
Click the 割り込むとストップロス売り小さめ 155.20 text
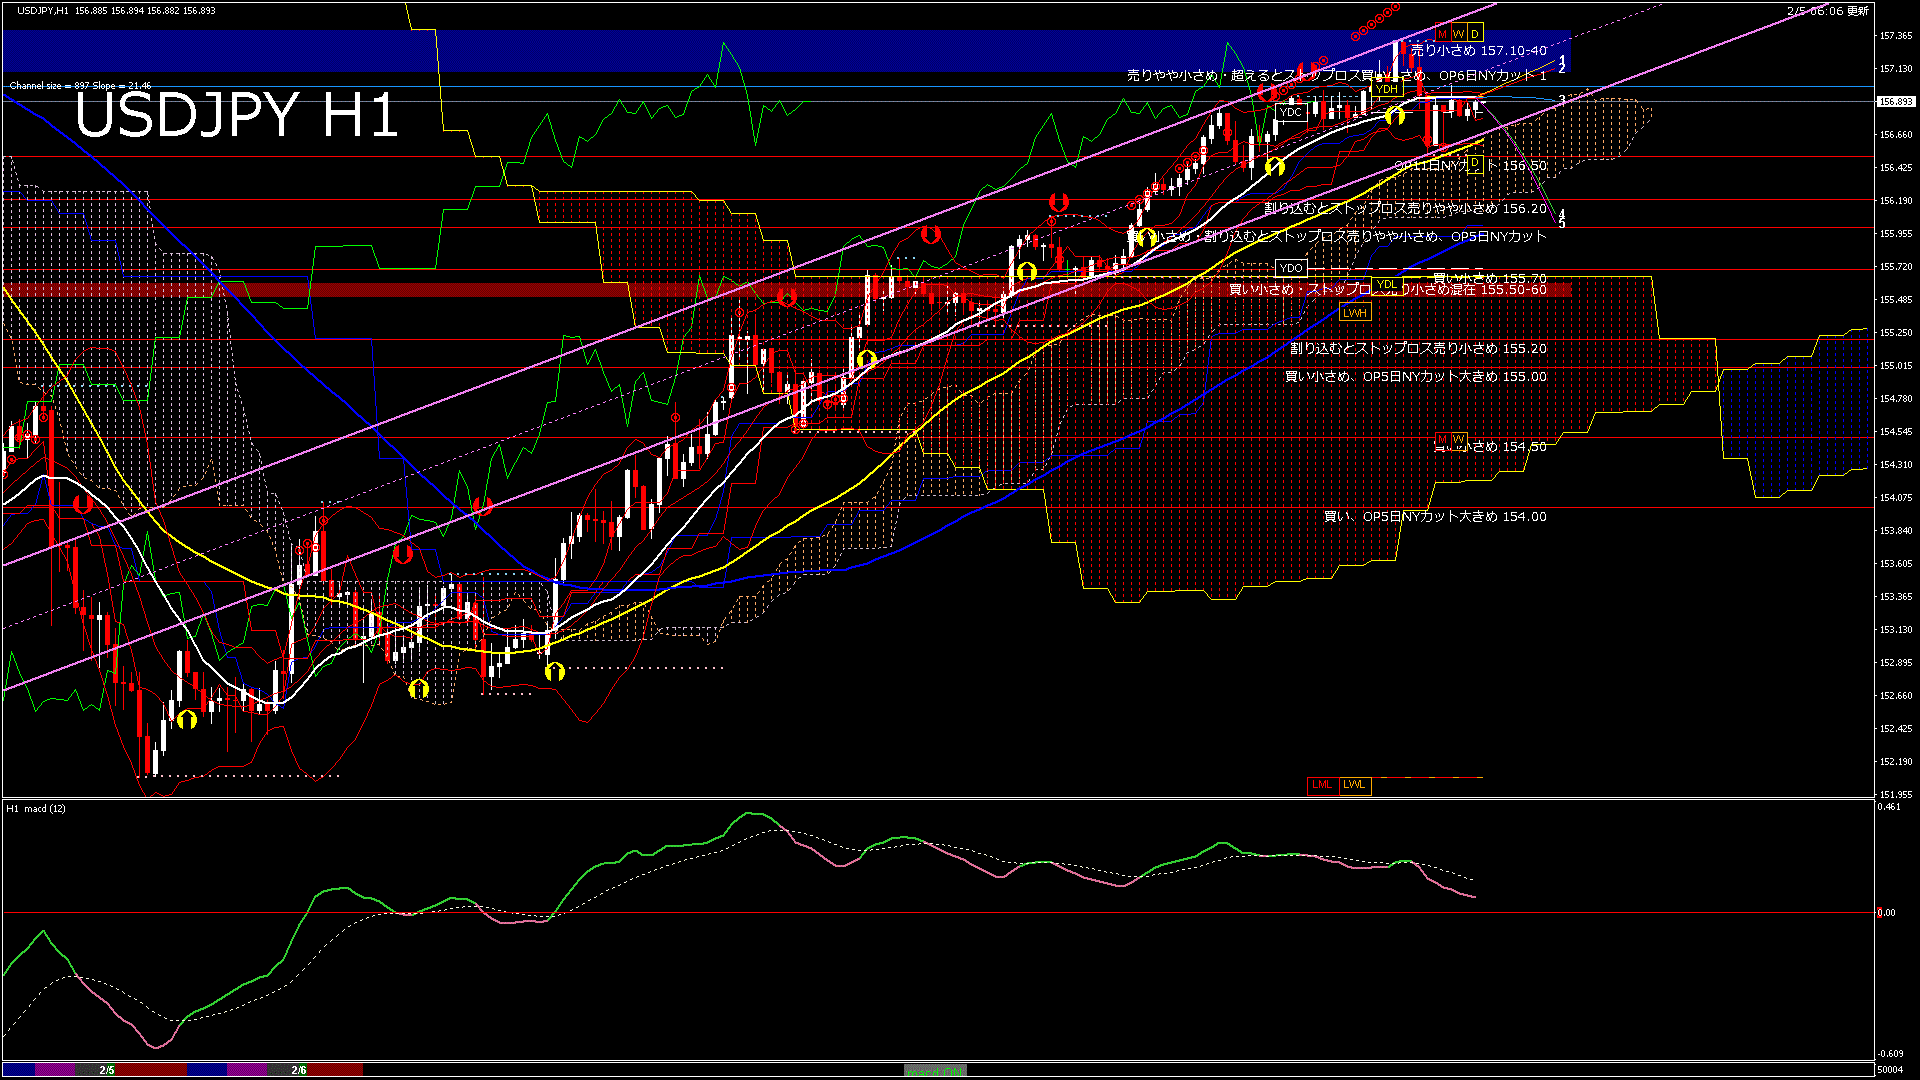tap(1417, 349)
